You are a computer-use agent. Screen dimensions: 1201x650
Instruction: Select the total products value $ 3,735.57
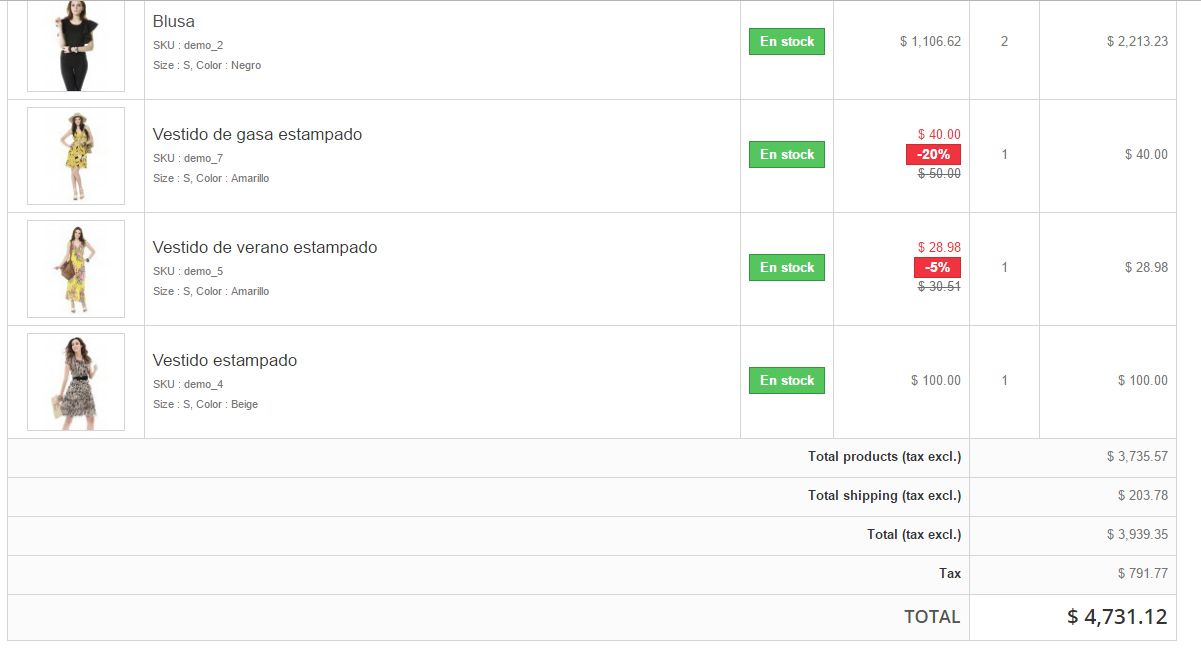tap(1137, 456)
